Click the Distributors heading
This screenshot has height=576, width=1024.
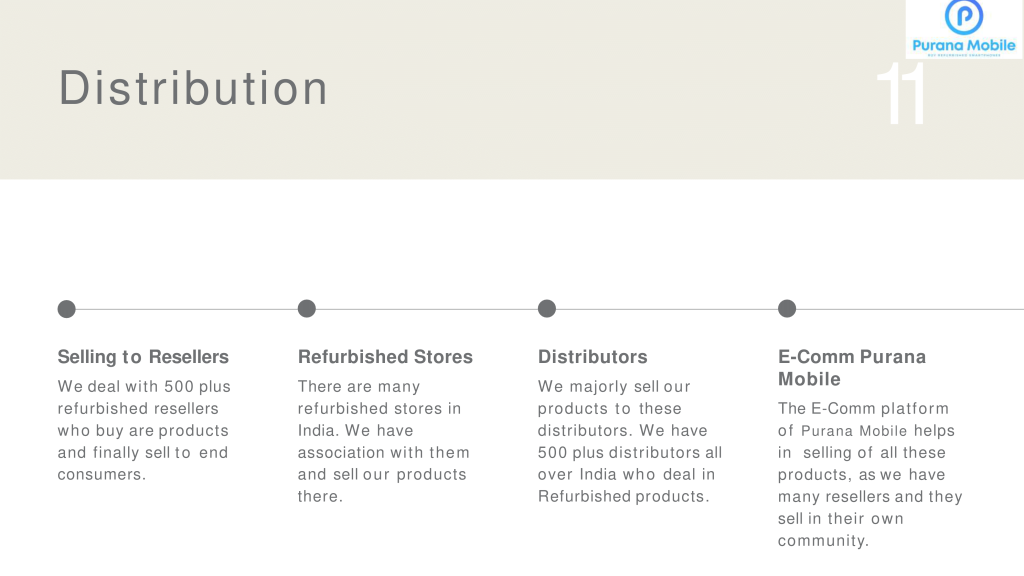click(592, 357)
